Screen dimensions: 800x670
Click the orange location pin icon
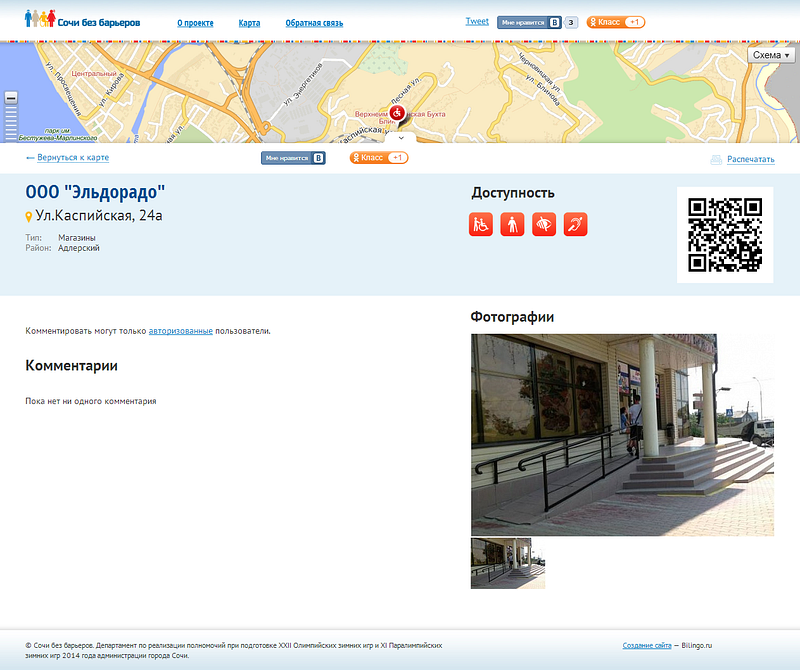pyautogui.click(x=29, y=217)
